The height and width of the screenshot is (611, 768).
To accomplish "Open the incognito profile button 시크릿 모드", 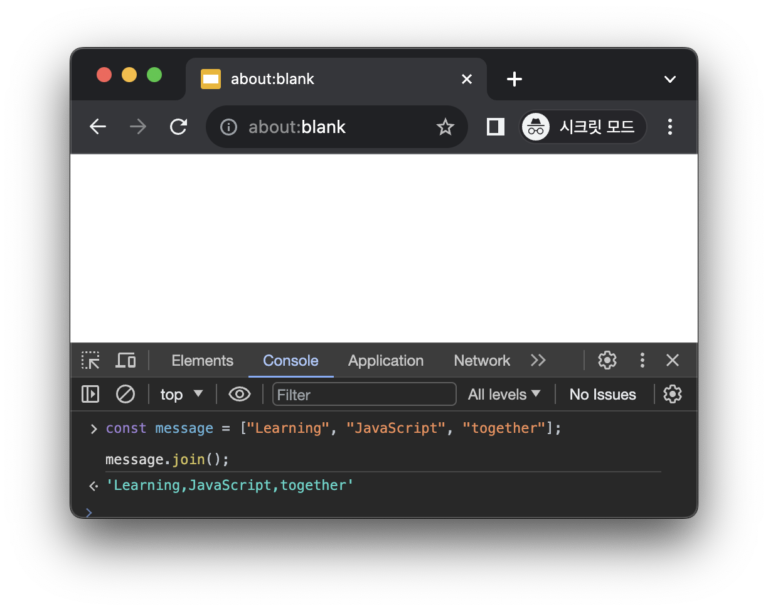I will click(x=583, y=127).
